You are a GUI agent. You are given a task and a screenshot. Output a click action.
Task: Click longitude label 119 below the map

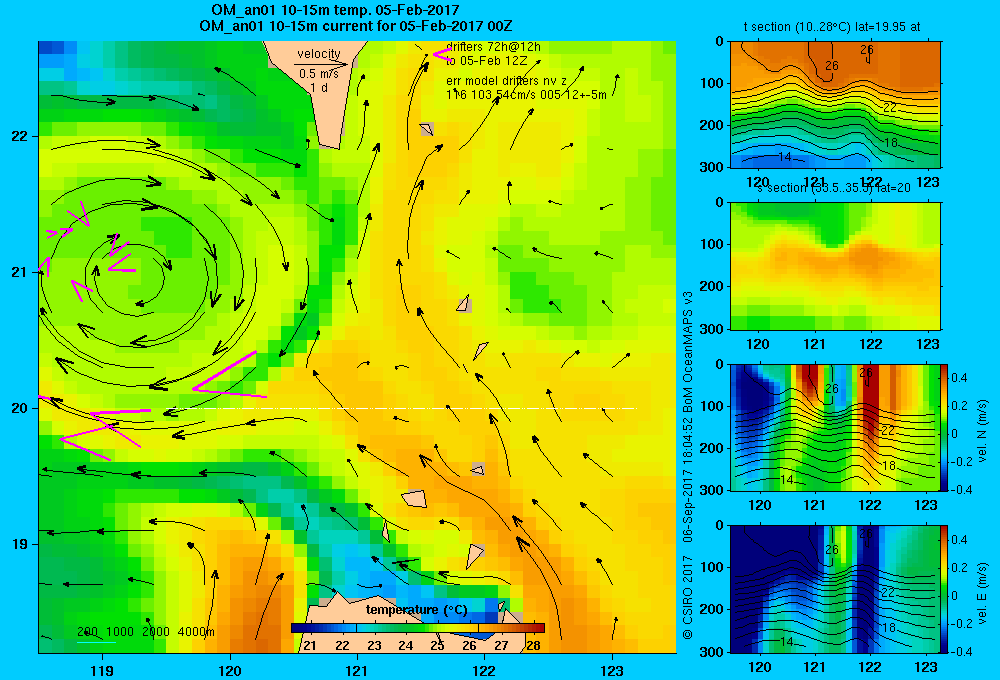pyautogui.click(x=102, y=670)
